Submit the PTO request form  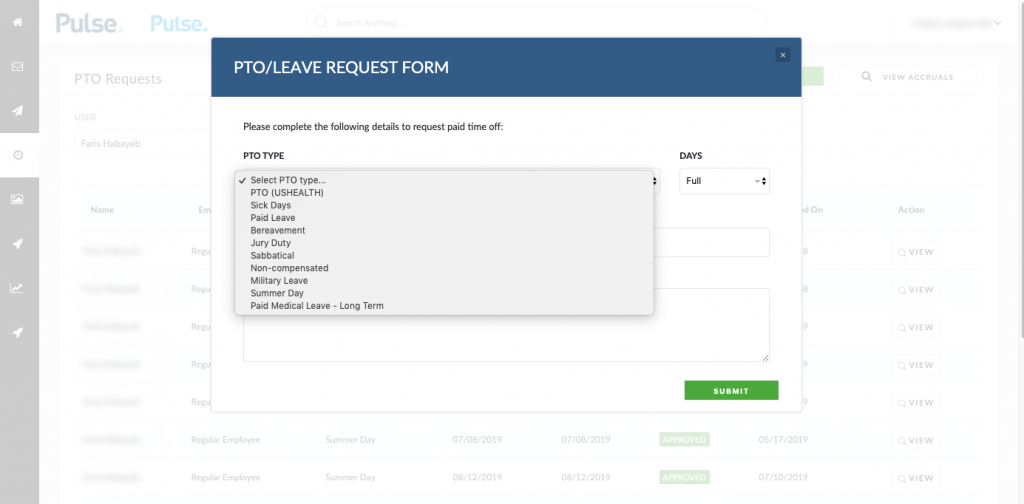[x=731, y=390]
